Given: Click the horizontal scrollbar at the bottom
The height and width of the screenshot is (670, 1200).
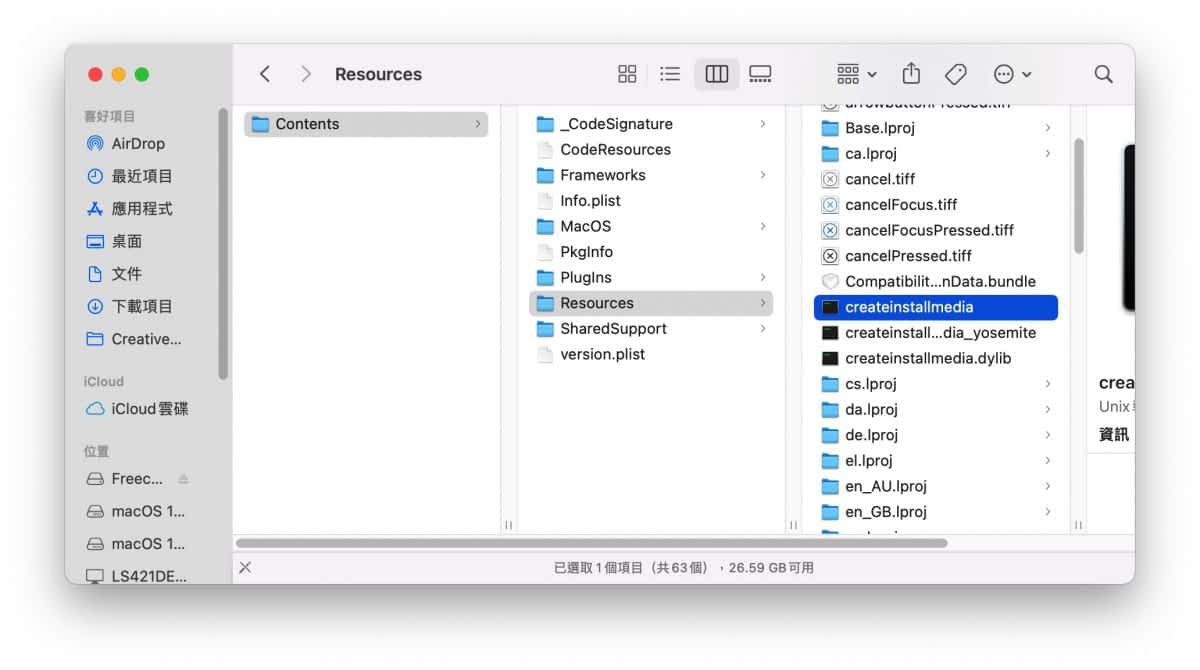Looking at the screenshot, I should (x=590, y=543).
